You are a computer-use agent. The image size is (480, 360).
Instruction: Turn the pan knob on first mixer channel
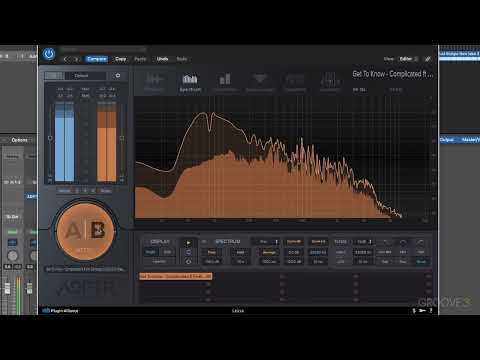pos(12,256)
